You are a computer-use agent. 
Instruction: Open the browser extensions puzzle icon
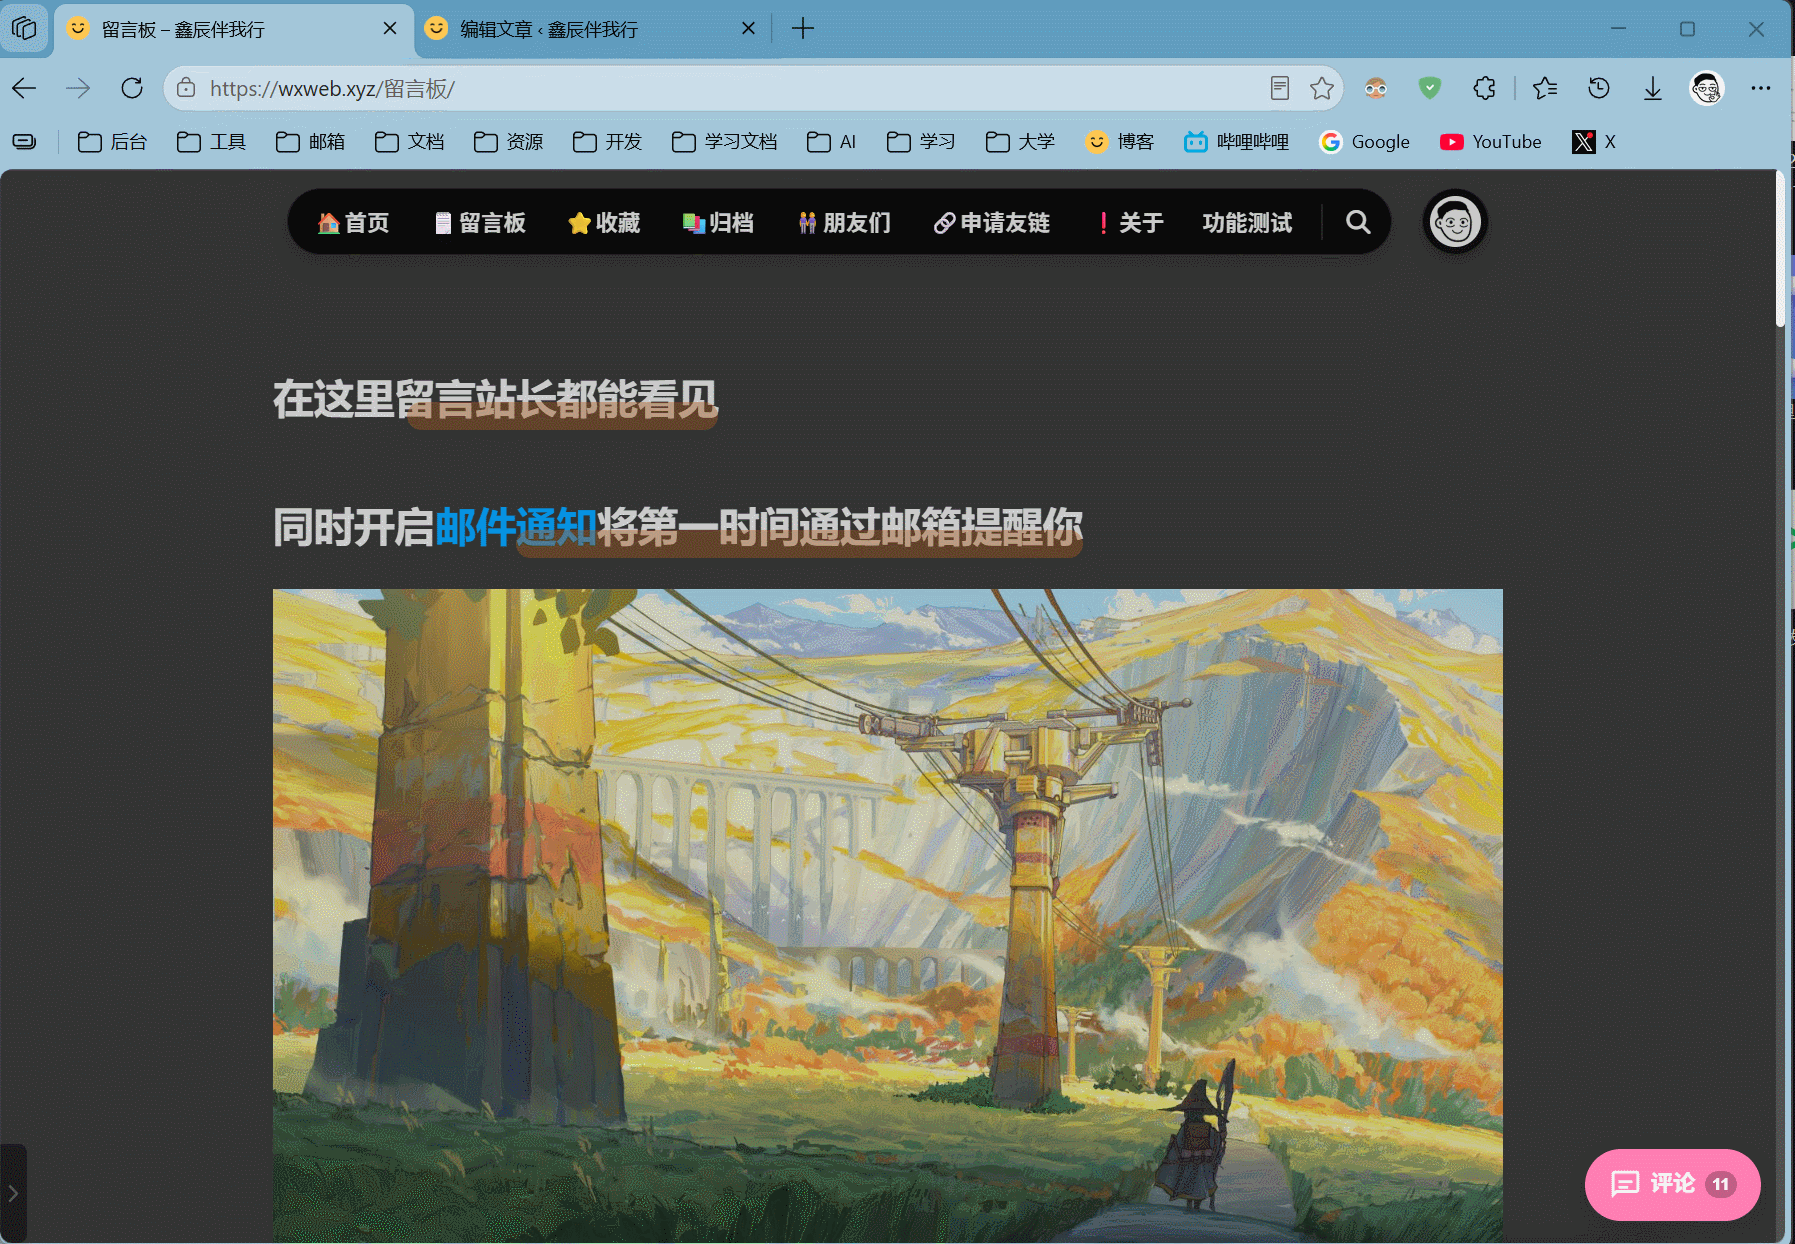[x=1484, y=88]
